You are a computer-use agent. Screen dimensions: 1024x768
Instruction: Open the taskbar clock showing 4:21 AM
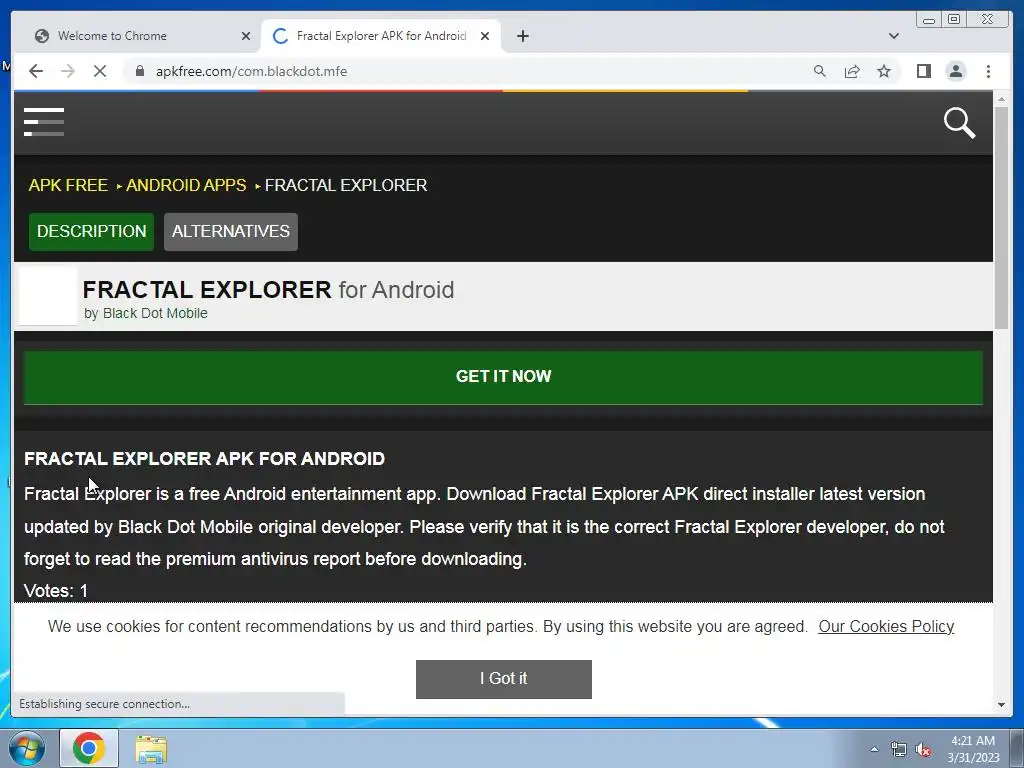coord(973,749)
